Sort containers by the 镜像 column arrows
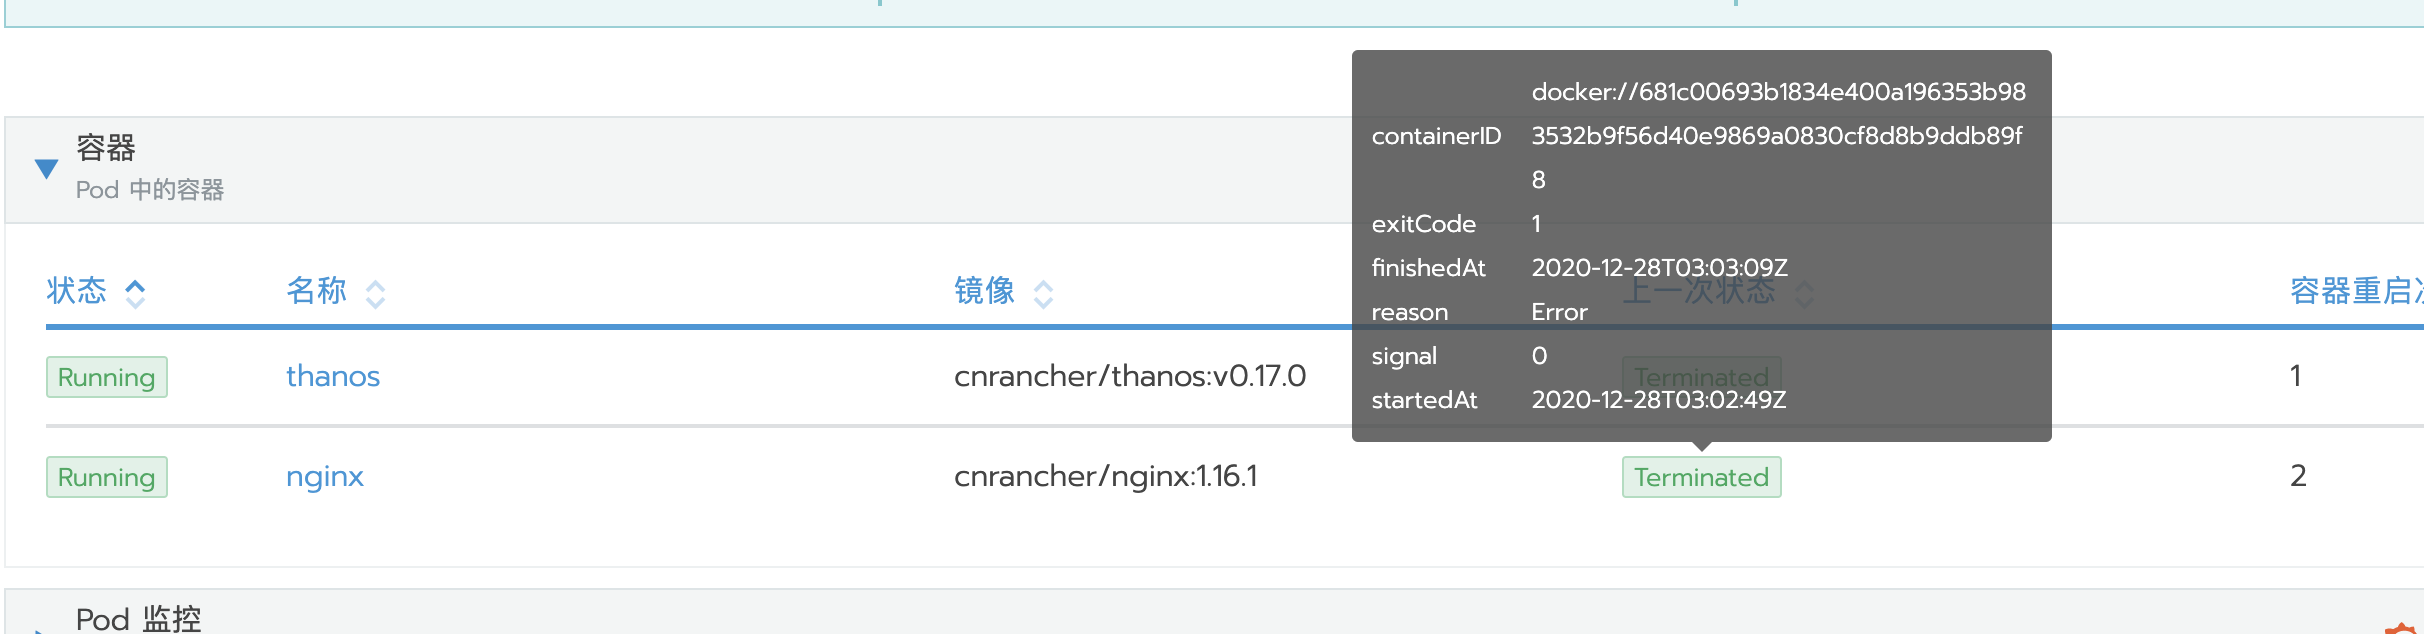Screen dimensions: 2424x634 coord(1043,293)
